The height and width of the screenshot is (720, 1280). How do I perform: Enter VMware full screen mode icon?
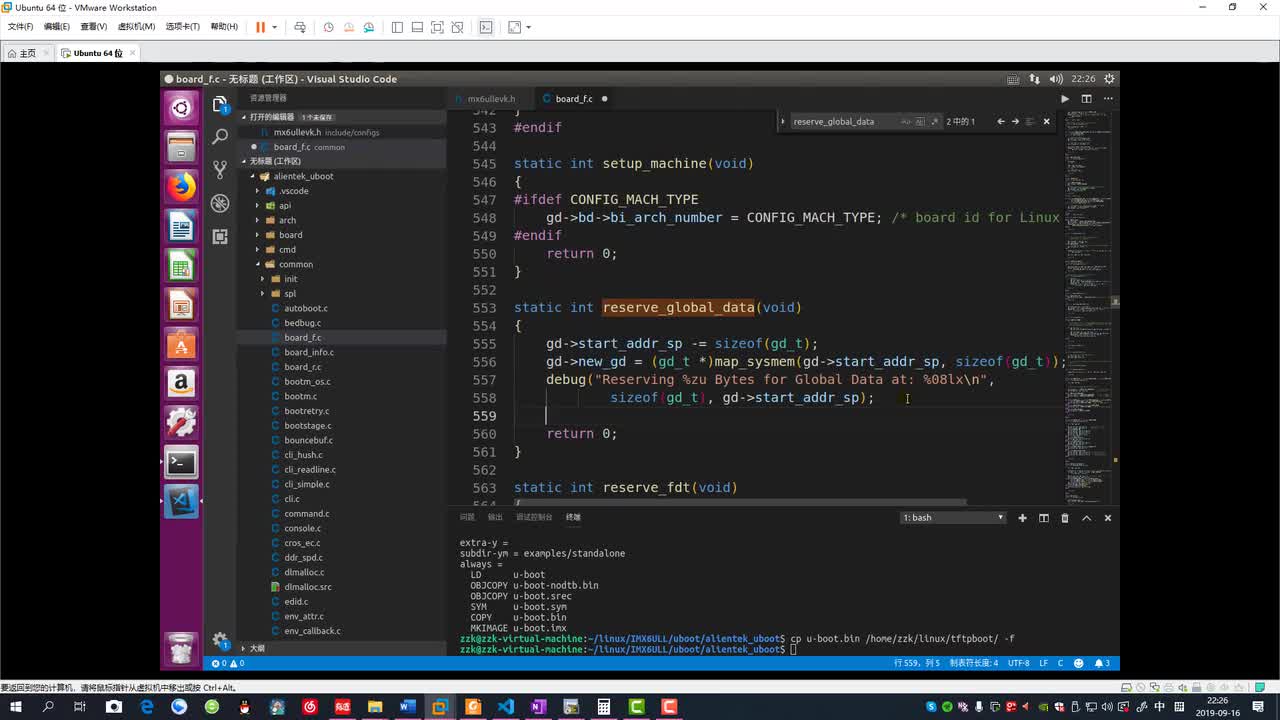click(437, 27)
